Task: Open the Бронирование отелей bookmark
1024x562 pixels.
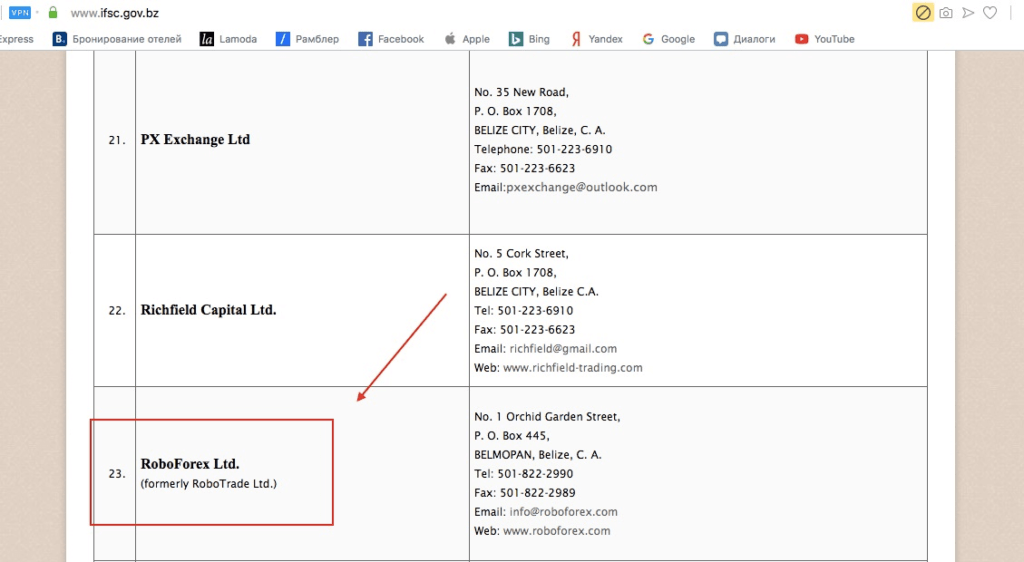Action: pos(117,39)
